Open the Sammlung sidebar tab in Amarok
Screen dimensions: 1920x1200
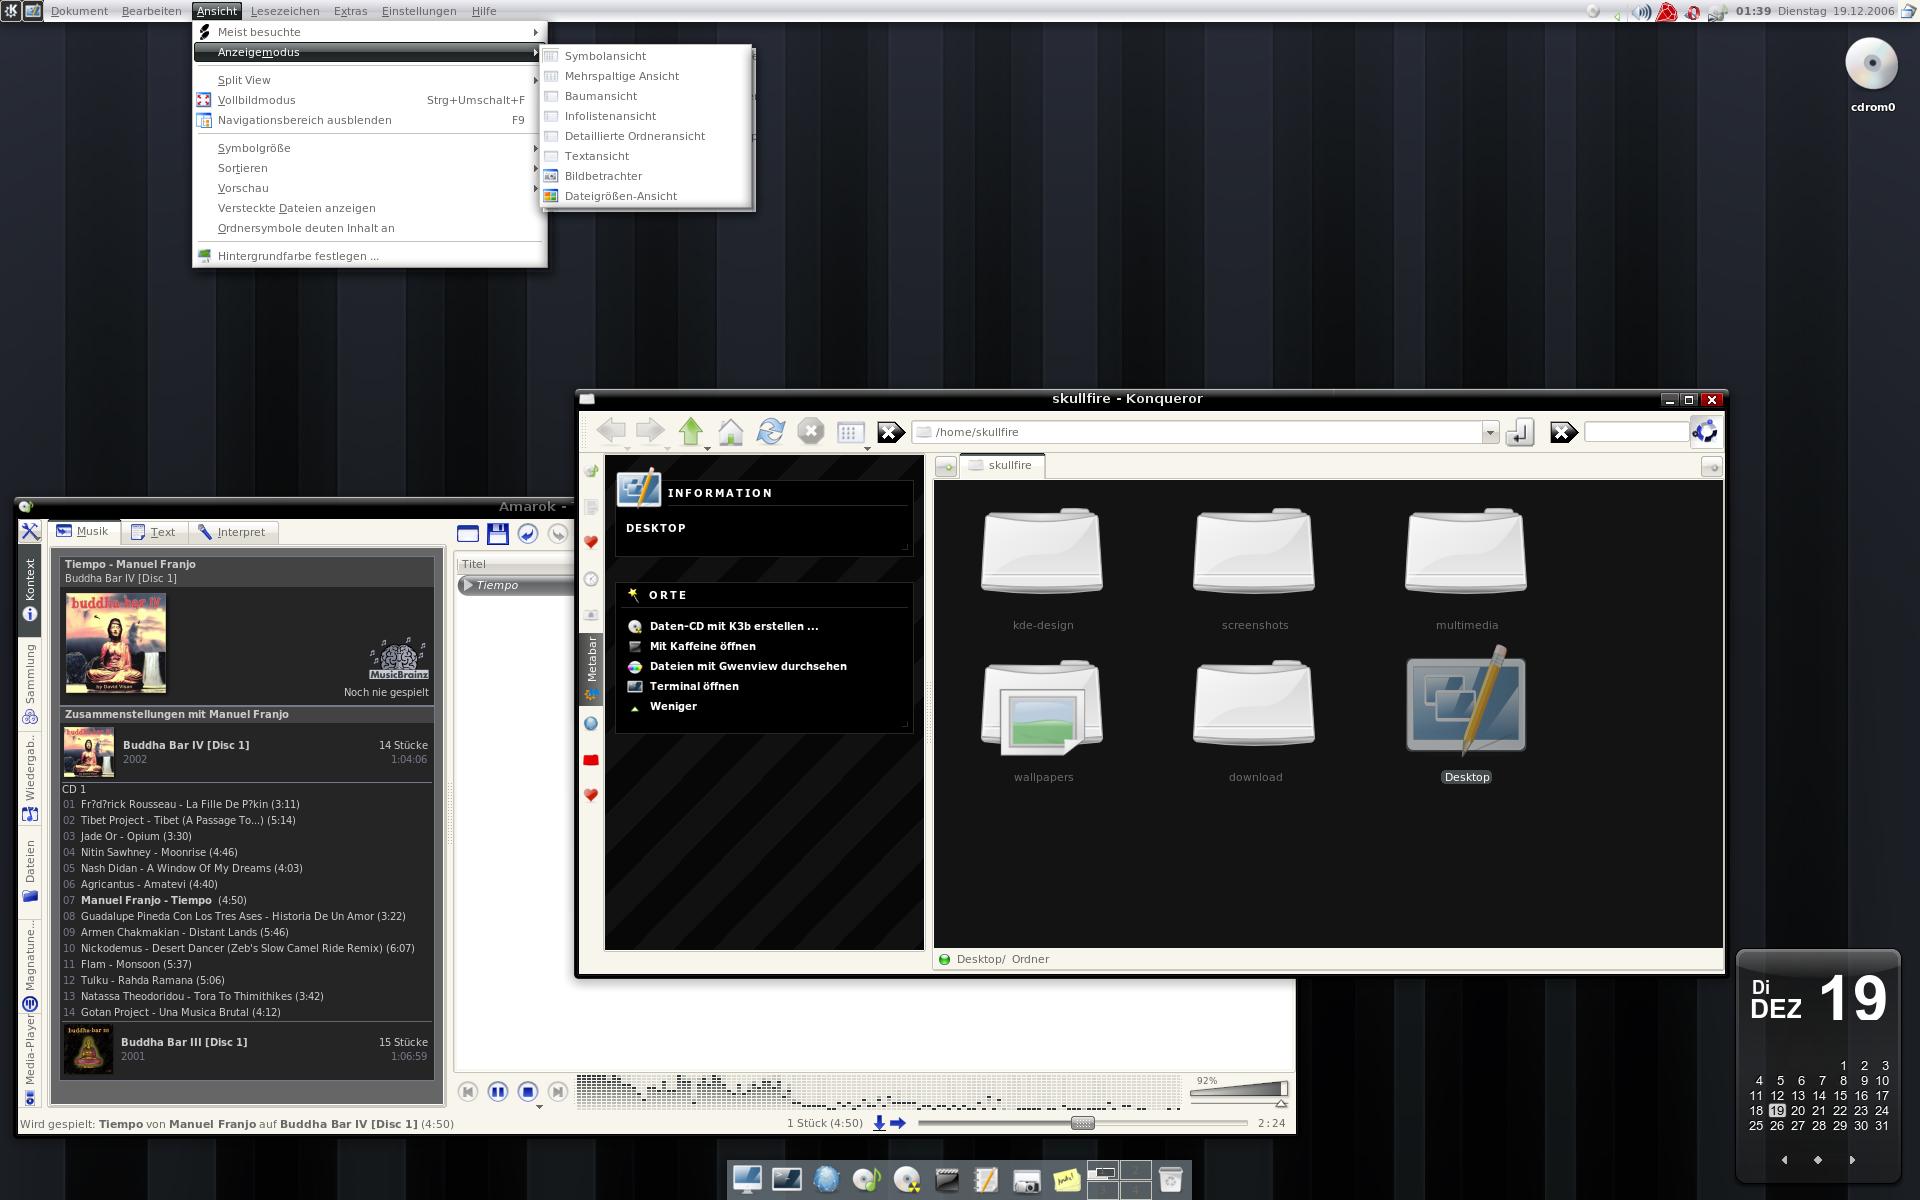coord(30,685)
